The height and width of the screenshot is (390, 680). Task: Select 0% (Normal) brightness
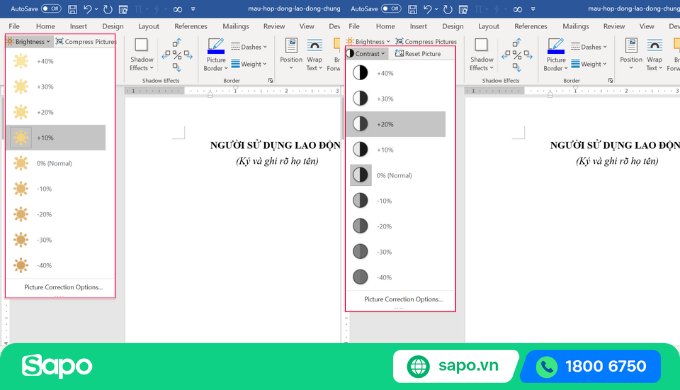(56, 163)
